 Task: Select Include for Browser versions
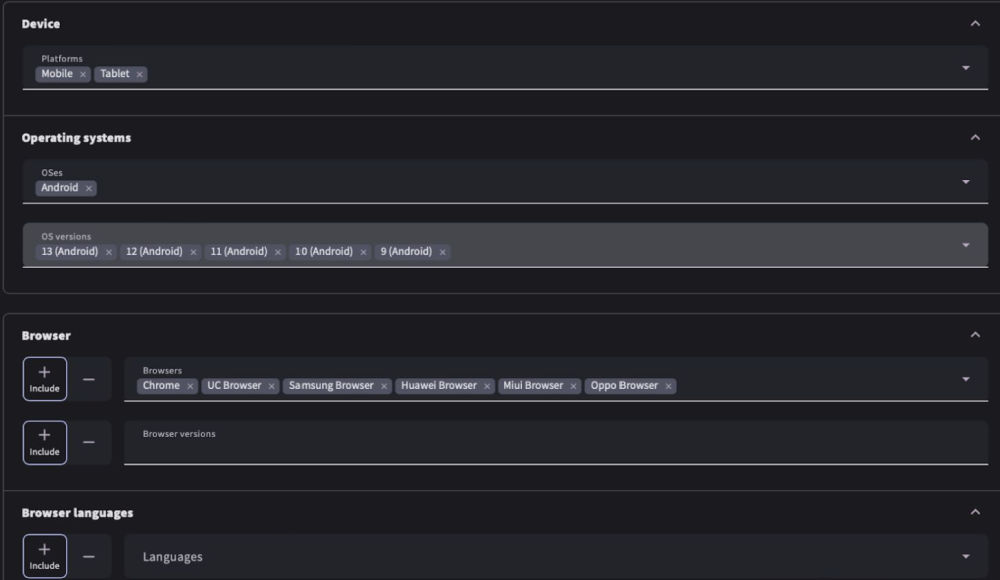[x=45, y=442]
